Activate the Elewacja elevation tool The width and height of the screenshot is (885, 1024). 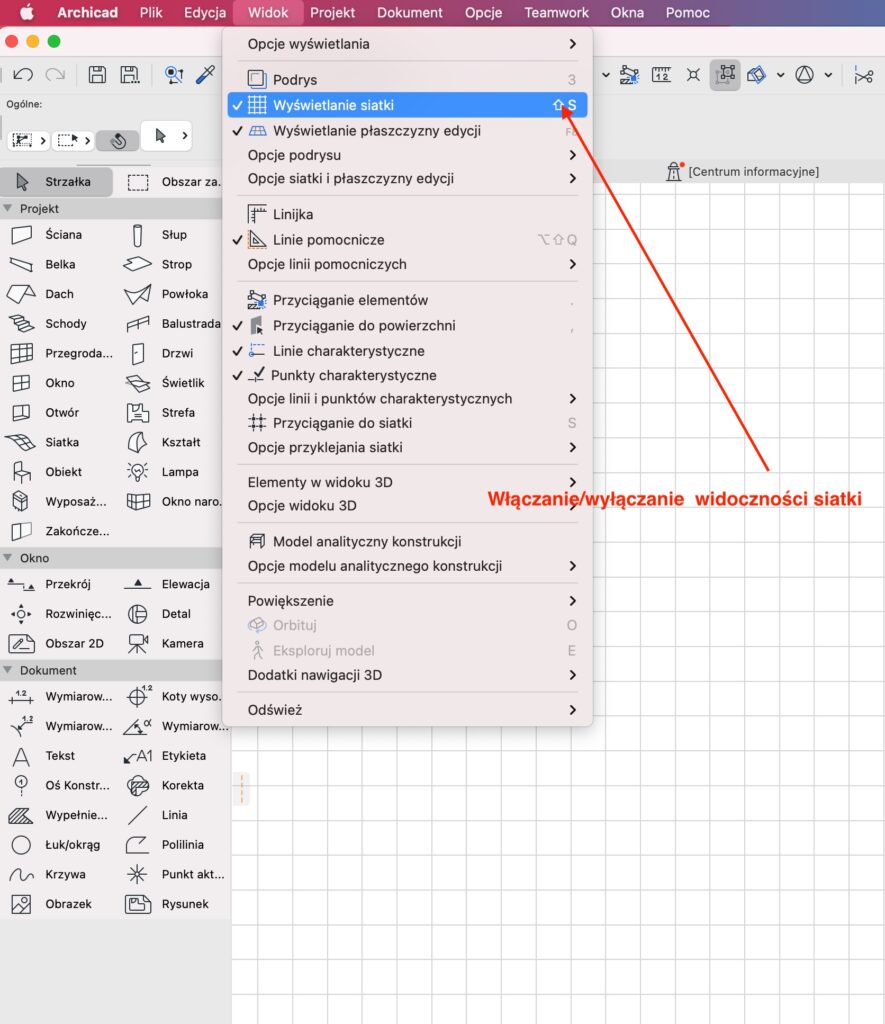167,584
